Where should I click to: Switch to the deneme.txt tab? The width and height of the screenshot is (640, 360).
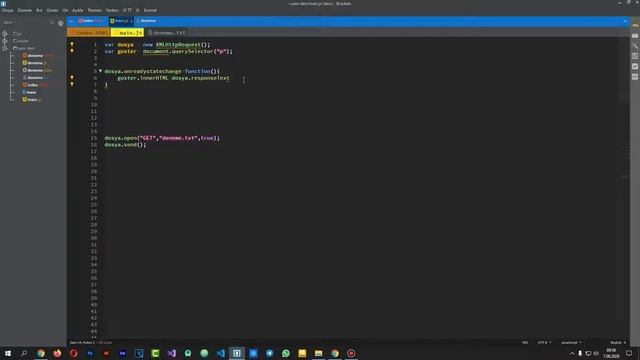(x=167, y=32)
